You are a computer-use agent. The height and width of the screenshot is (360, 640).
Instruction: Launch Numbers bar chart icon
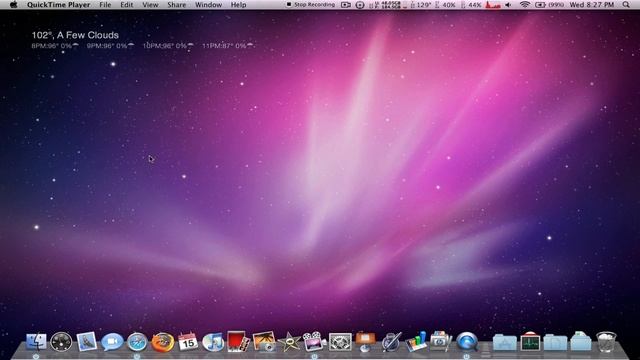(x=416, y=342)
